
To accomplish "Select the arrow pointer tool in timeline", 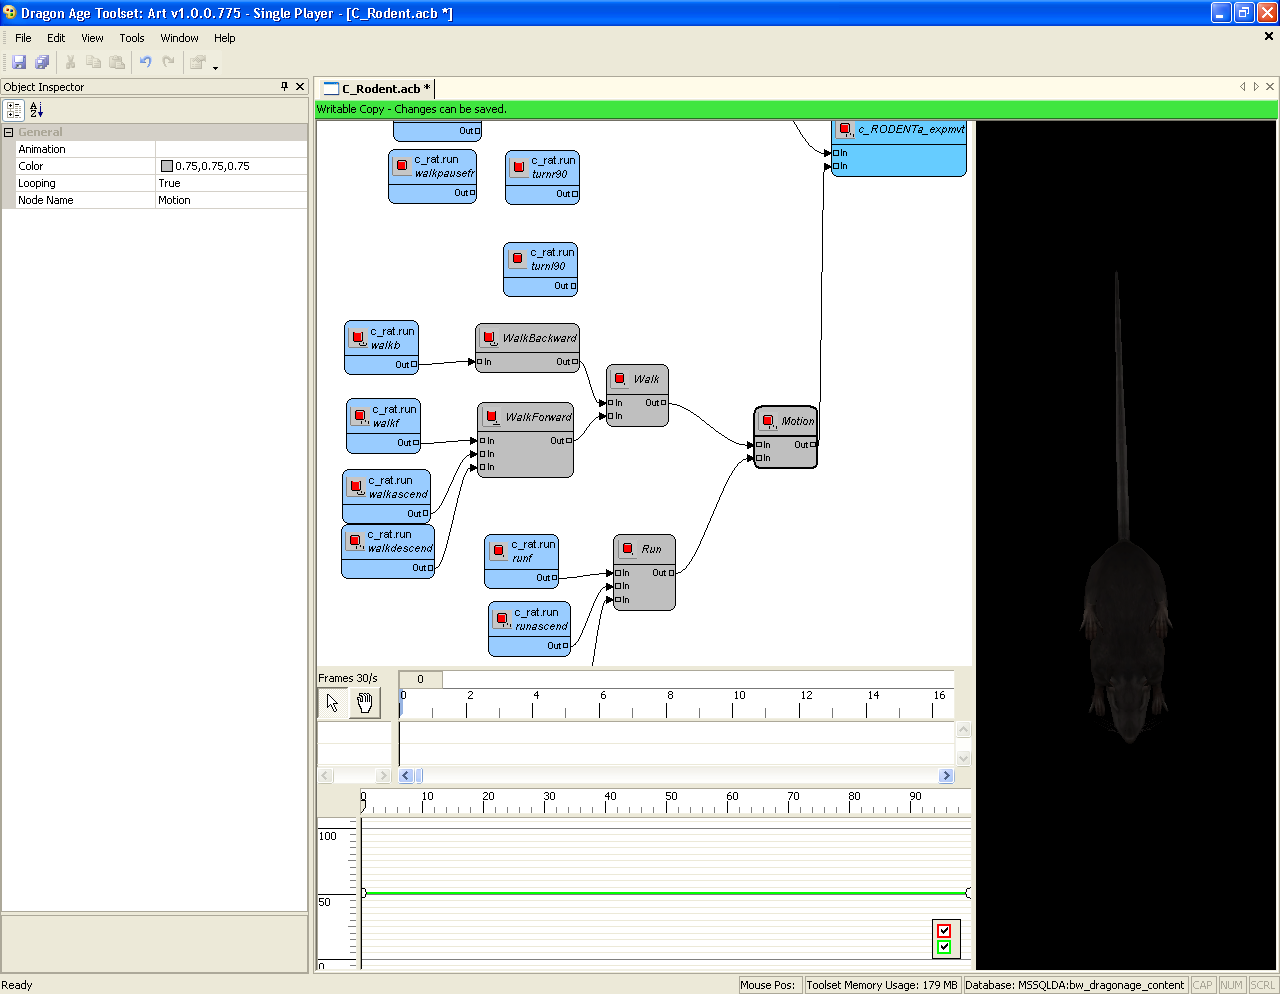I will tap(332, 703).
